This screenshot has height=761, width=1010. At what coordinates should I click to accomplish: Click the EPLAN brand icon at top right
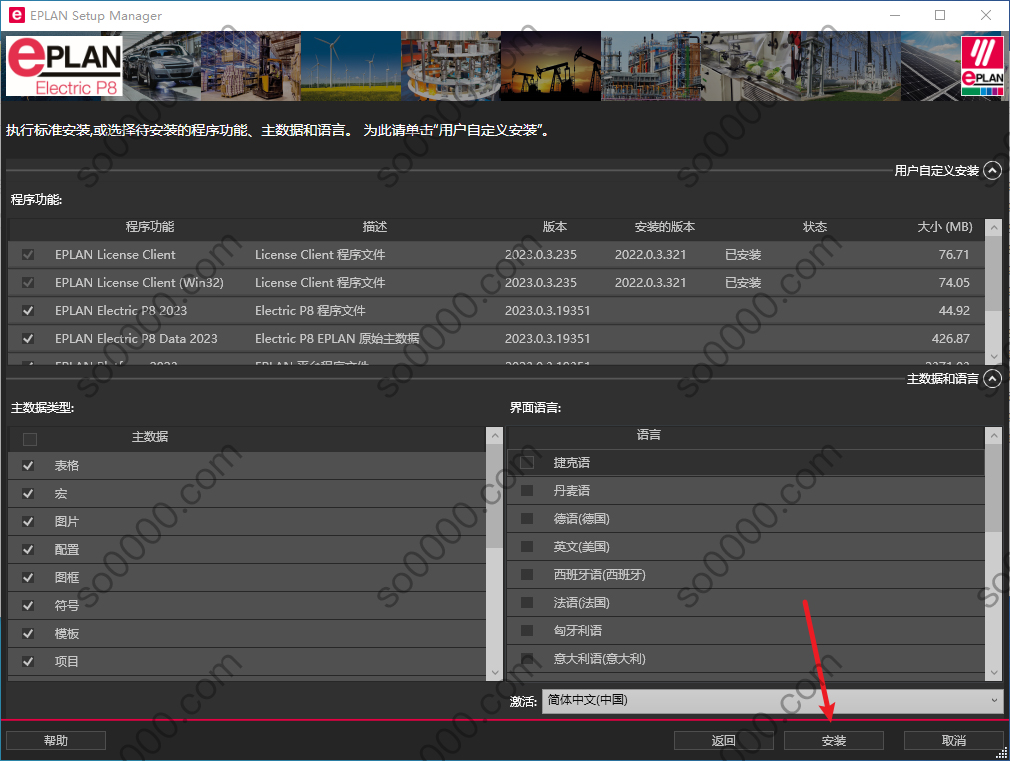click(982, 66)
